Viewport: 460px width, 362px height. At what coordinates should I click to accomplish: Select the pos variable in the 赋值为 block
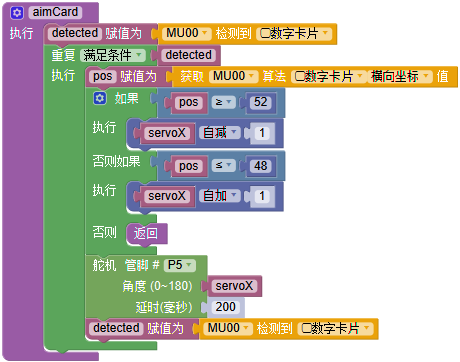click(x=103, y=76)
